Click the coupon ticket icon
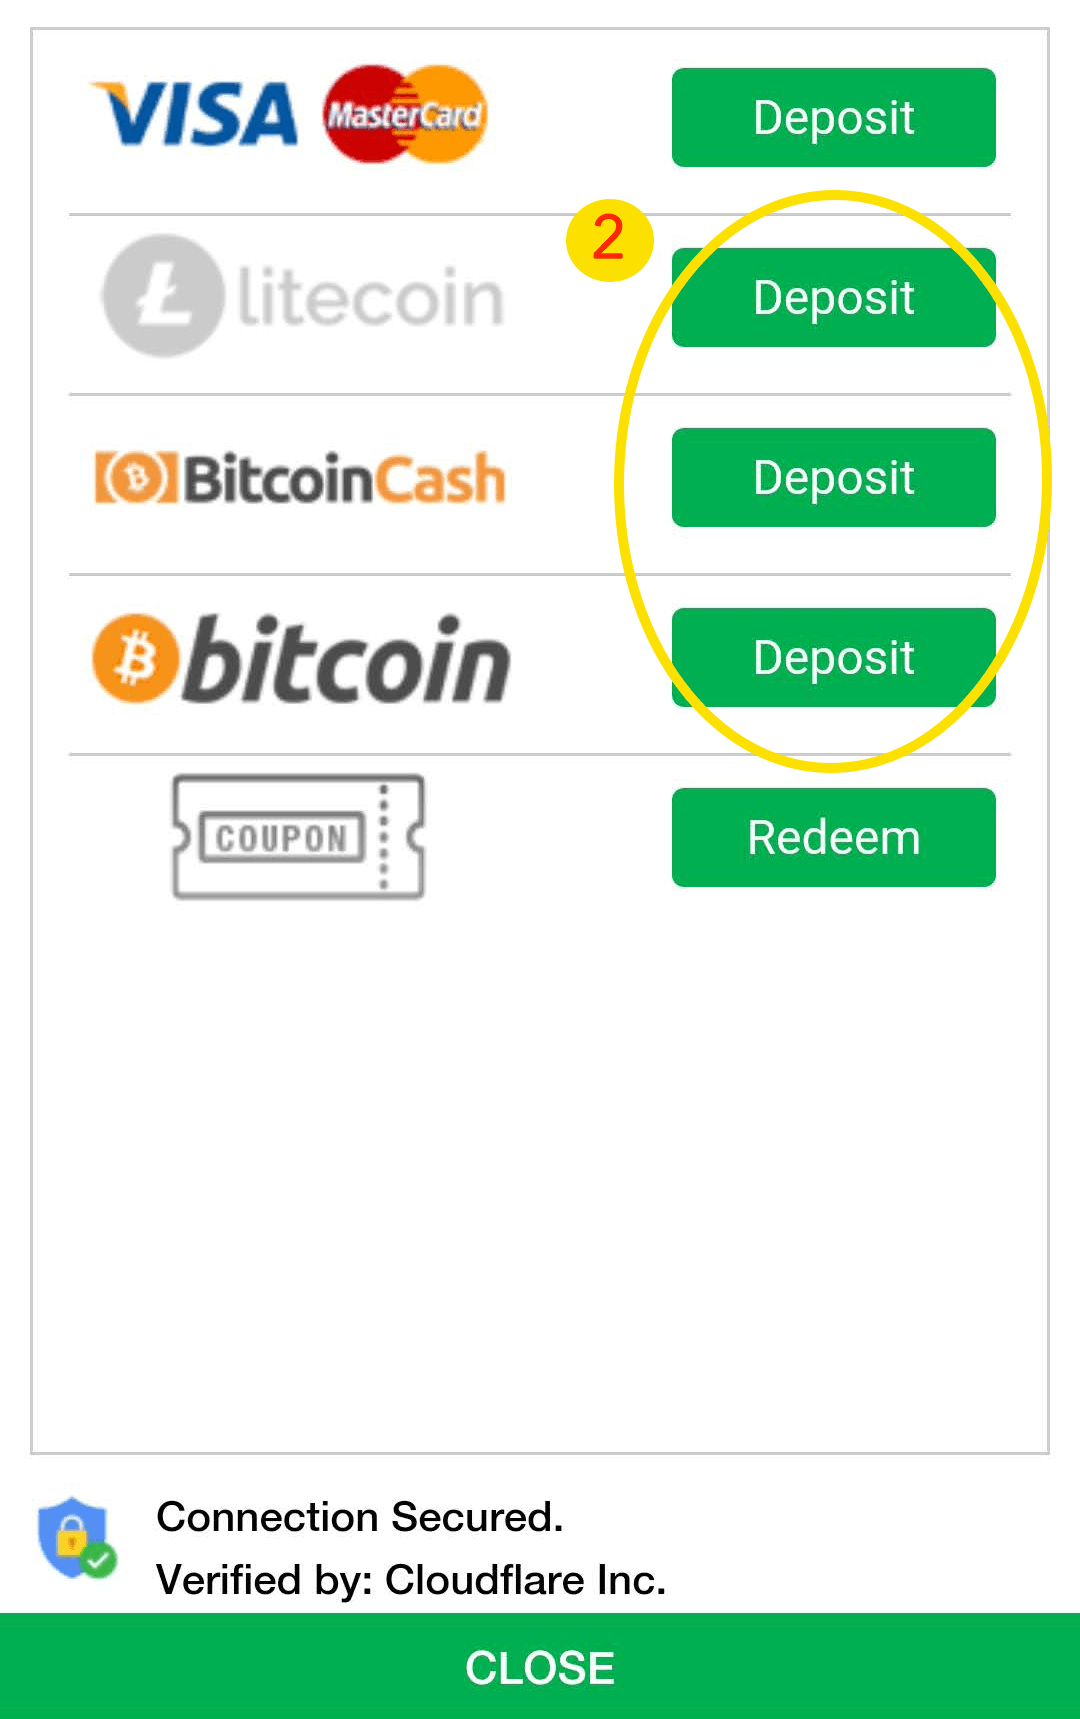 (x=298, y=837)
